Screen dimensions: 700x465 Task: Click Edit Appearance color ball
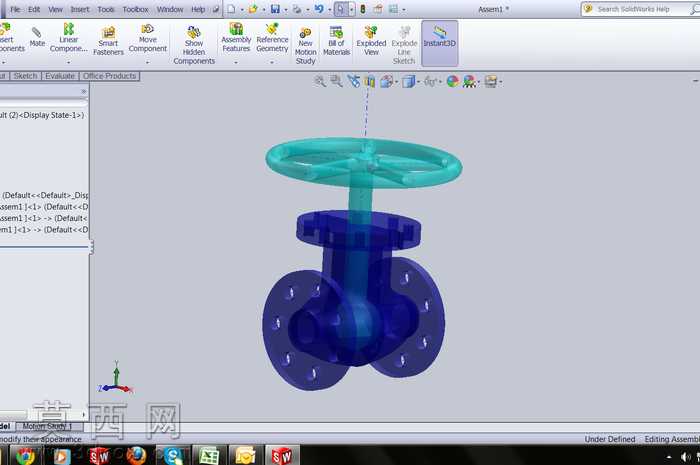tap(453, 81)
